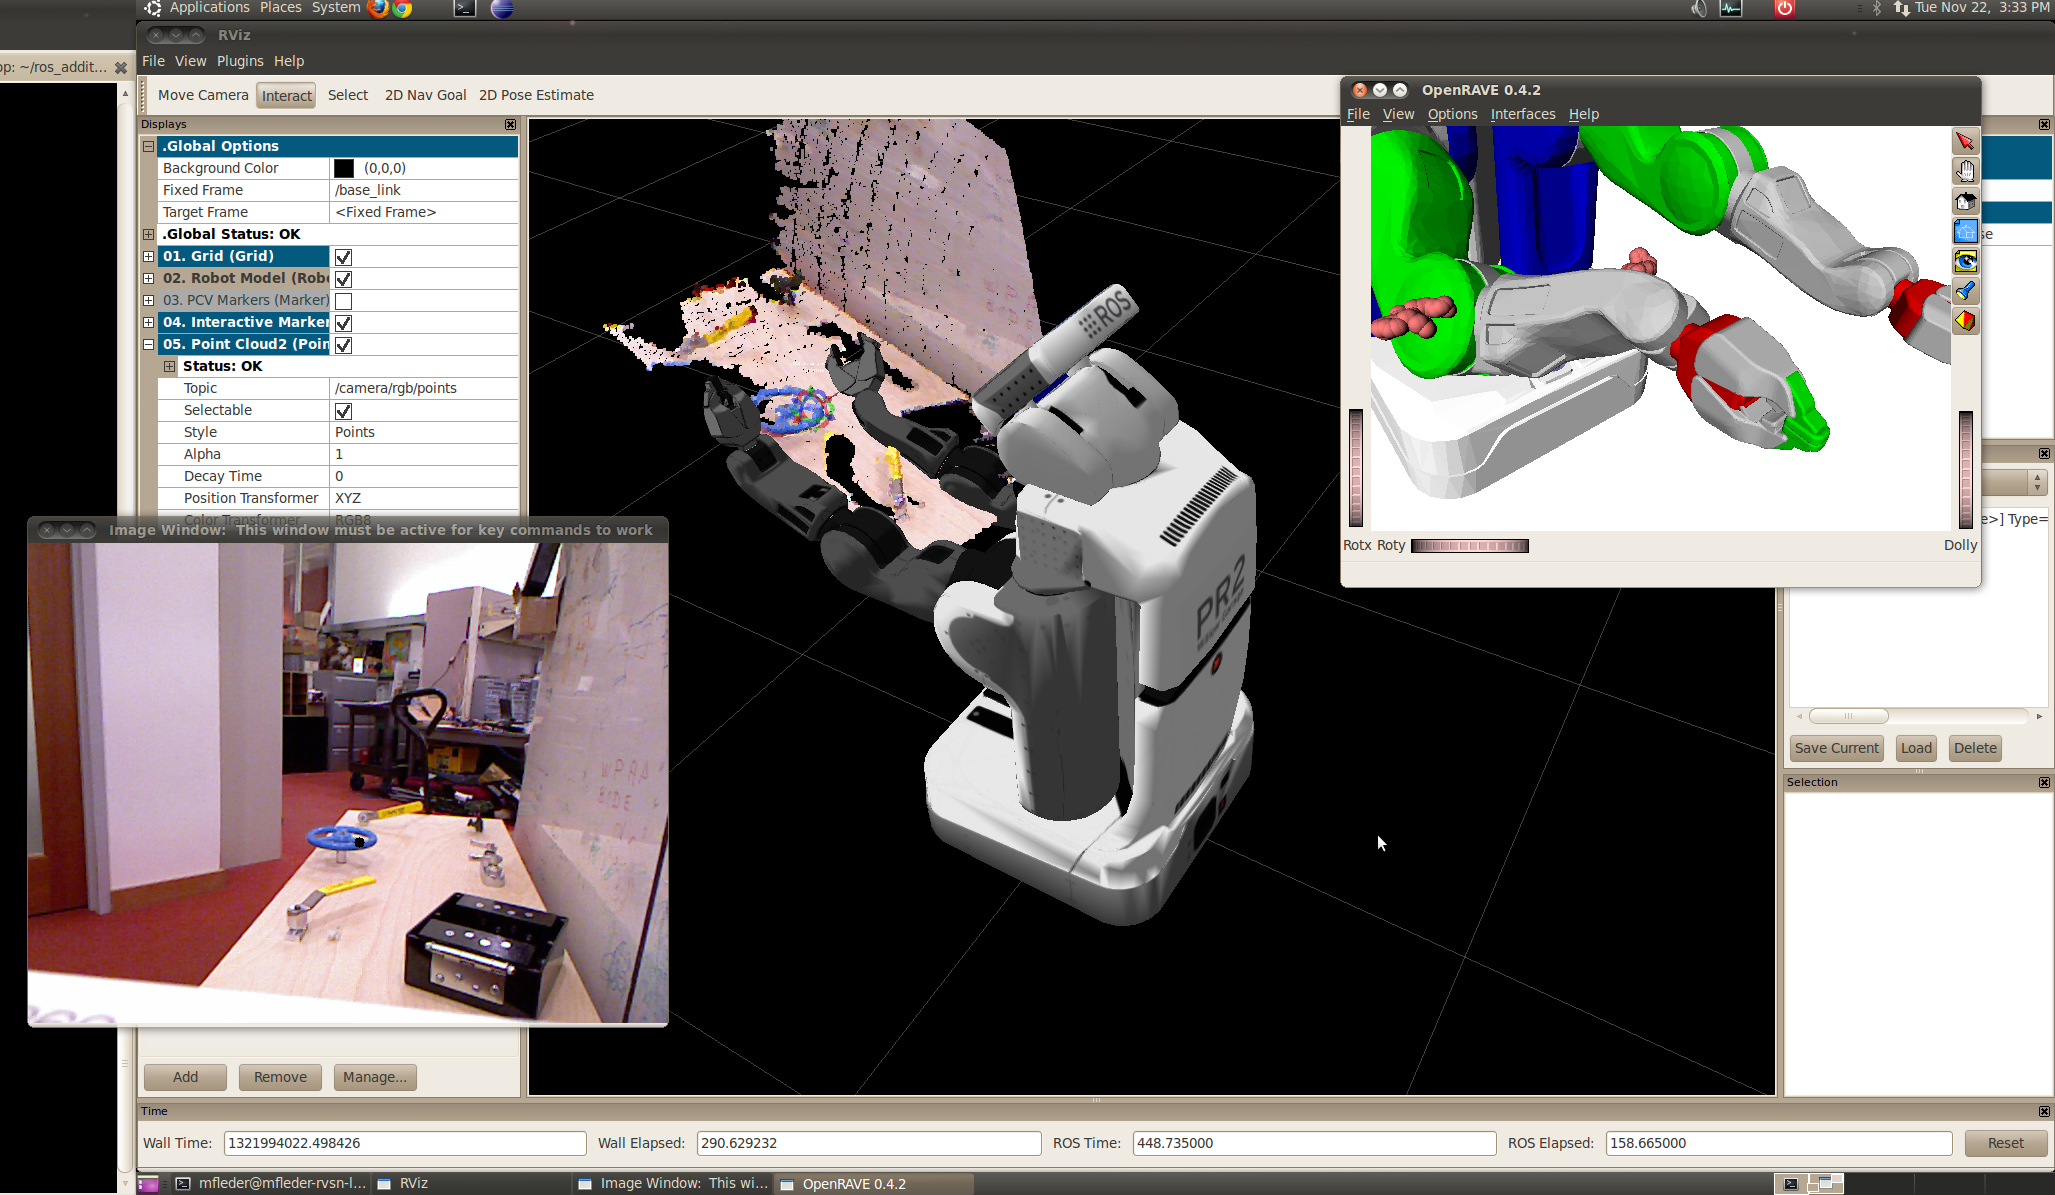Expand the 02. Robot Model tree node

(148, 278)
